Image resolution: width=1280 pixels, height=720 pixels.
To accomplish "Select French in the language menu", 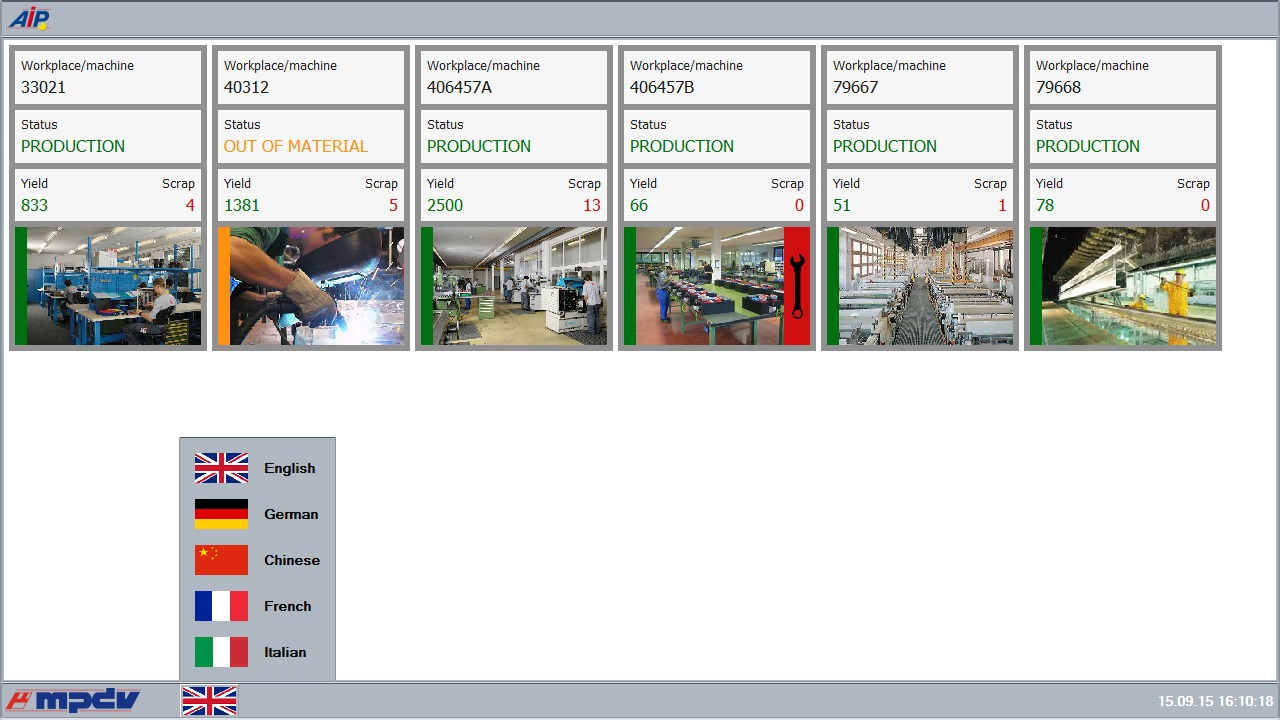I will [x=257, y=606].
